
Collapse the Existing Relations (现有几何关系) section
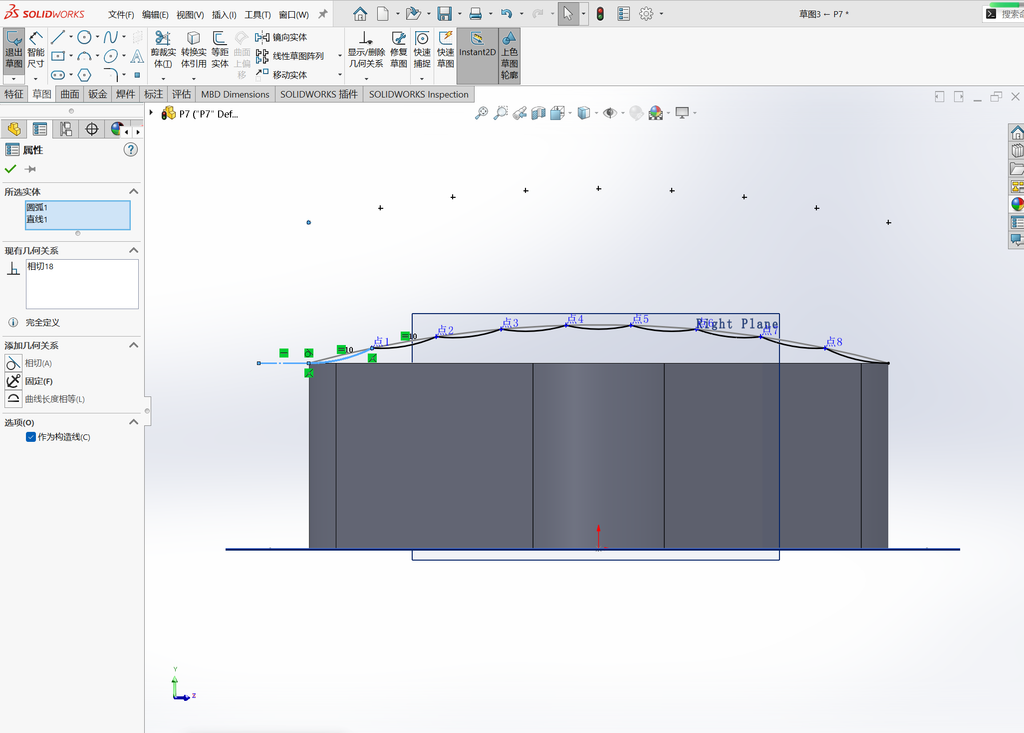134,250
